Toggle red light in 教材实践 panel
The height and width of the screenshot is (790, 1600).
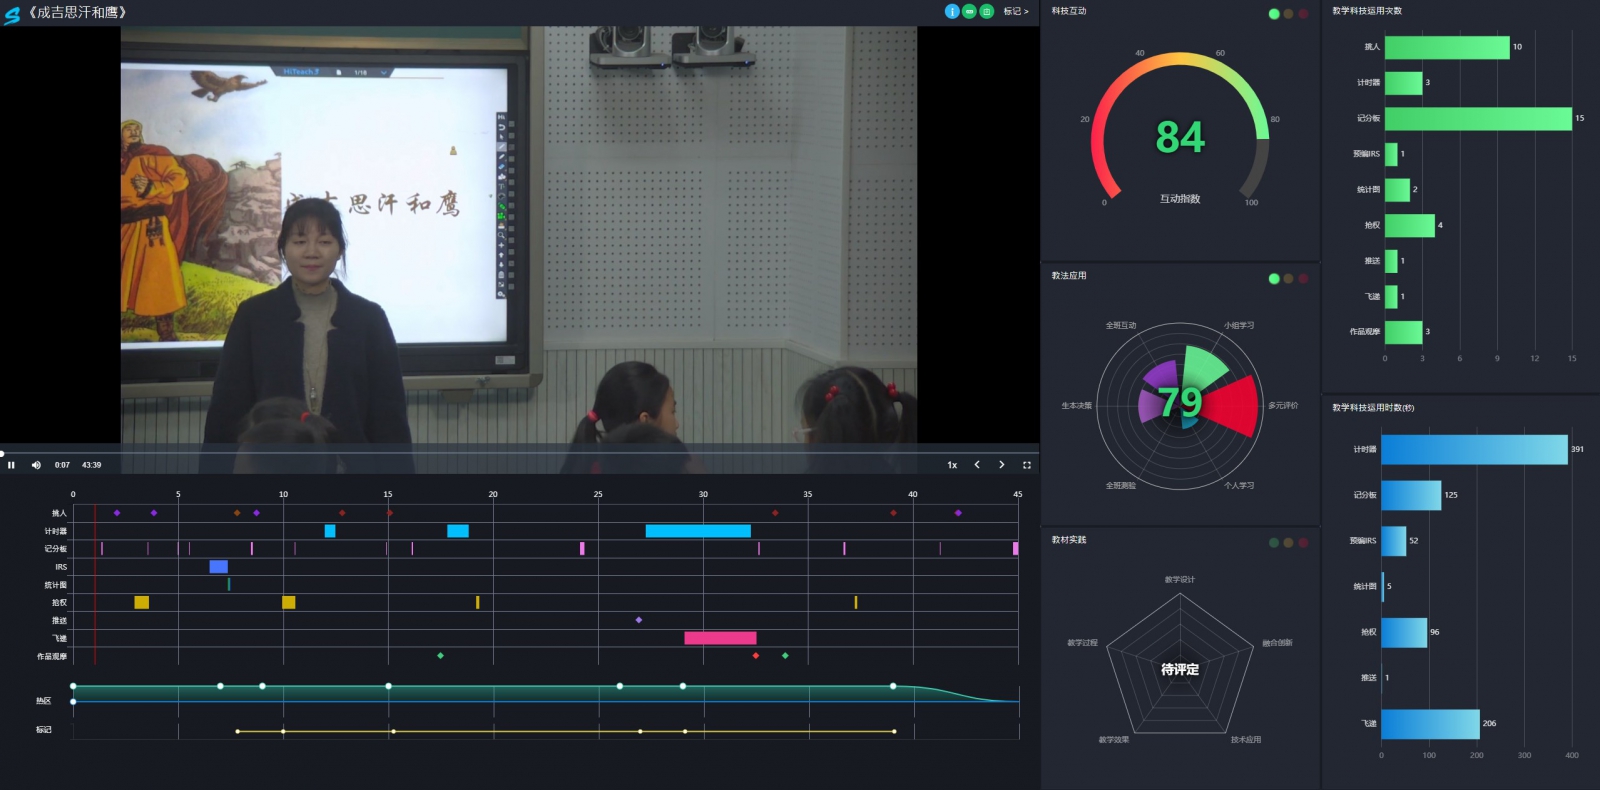point(1303,543)
